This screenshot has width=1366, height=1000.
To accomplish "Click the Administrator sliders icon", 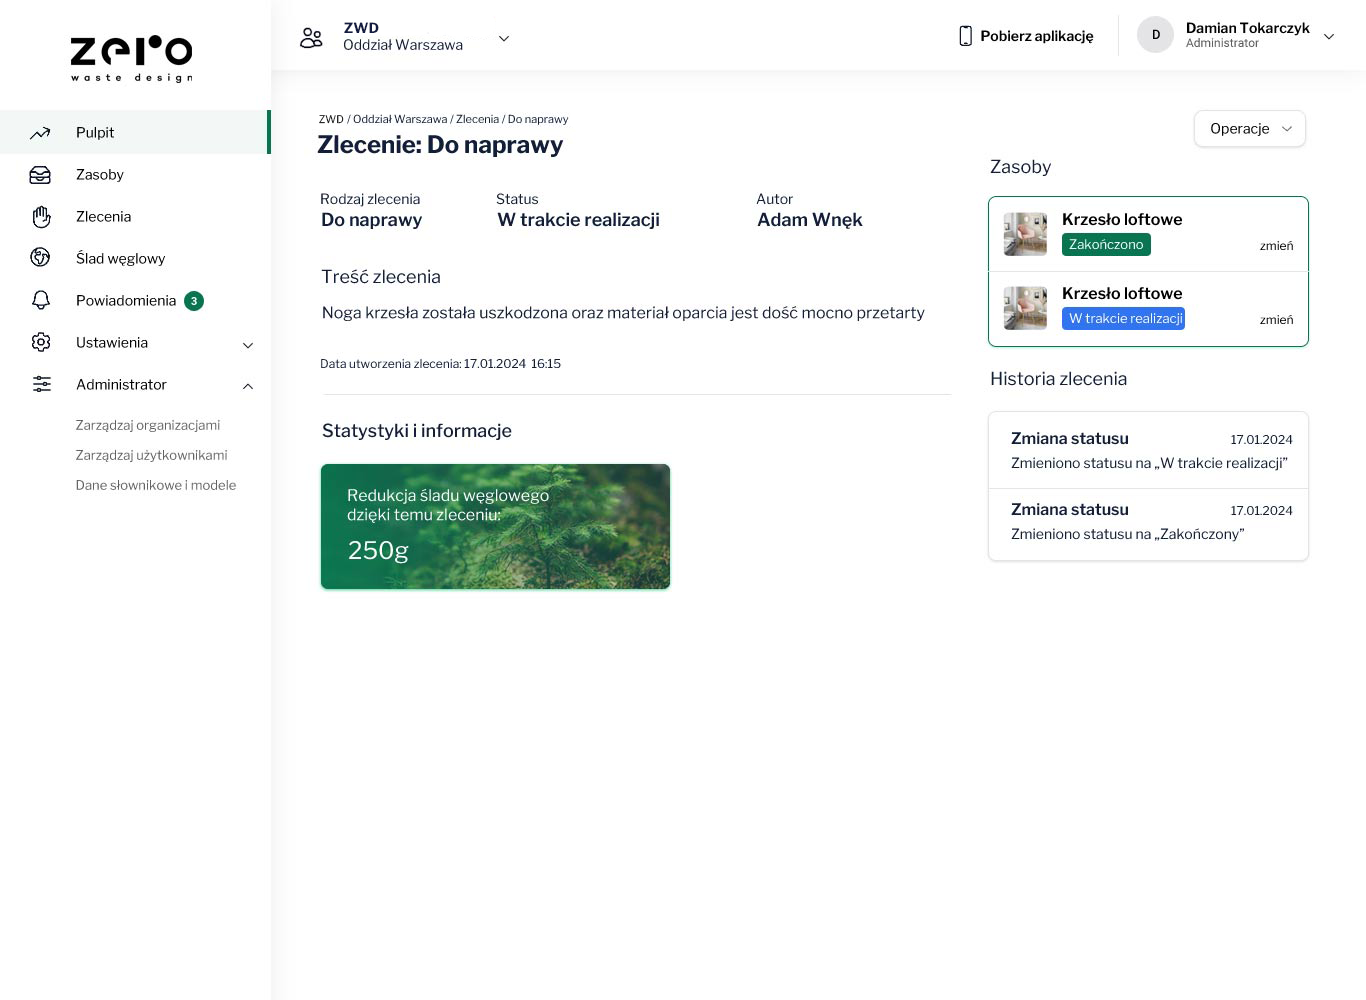I will pyautogui.click(x=41, y=384).
